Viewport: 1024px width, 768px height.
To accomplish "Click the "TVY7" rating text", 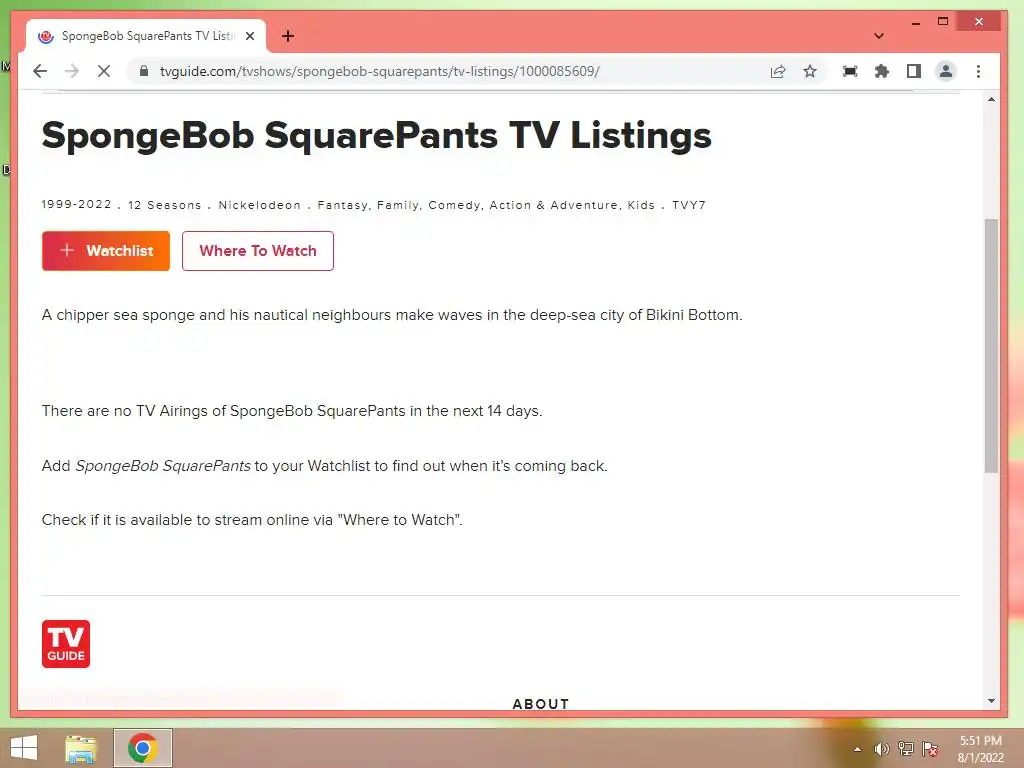I will (689, 205).
